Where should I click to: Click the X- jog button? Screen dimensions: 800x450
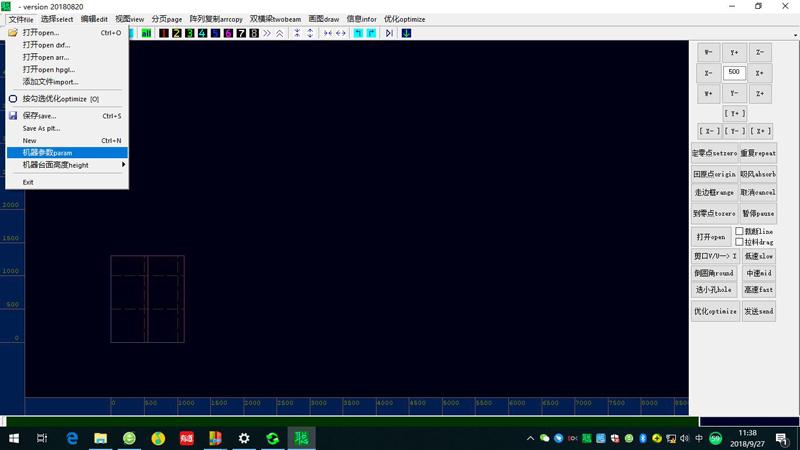pyautogui.click(x=708, y=73)
